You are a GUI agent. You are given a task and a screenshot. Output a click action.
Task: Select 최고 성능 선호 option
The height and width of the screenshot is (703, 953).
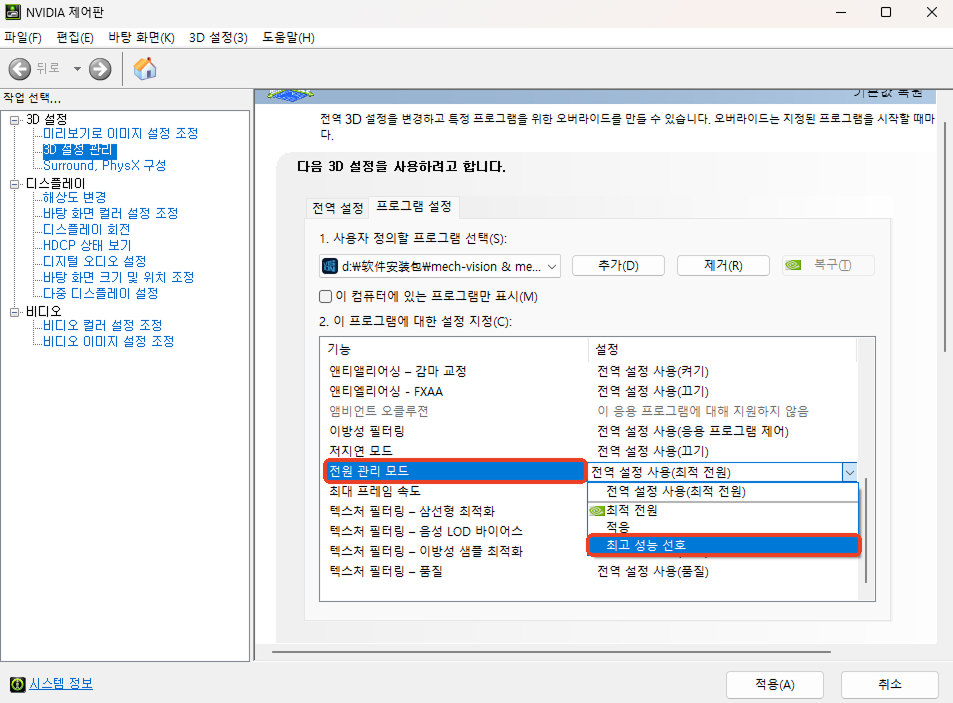click(723, 545)
